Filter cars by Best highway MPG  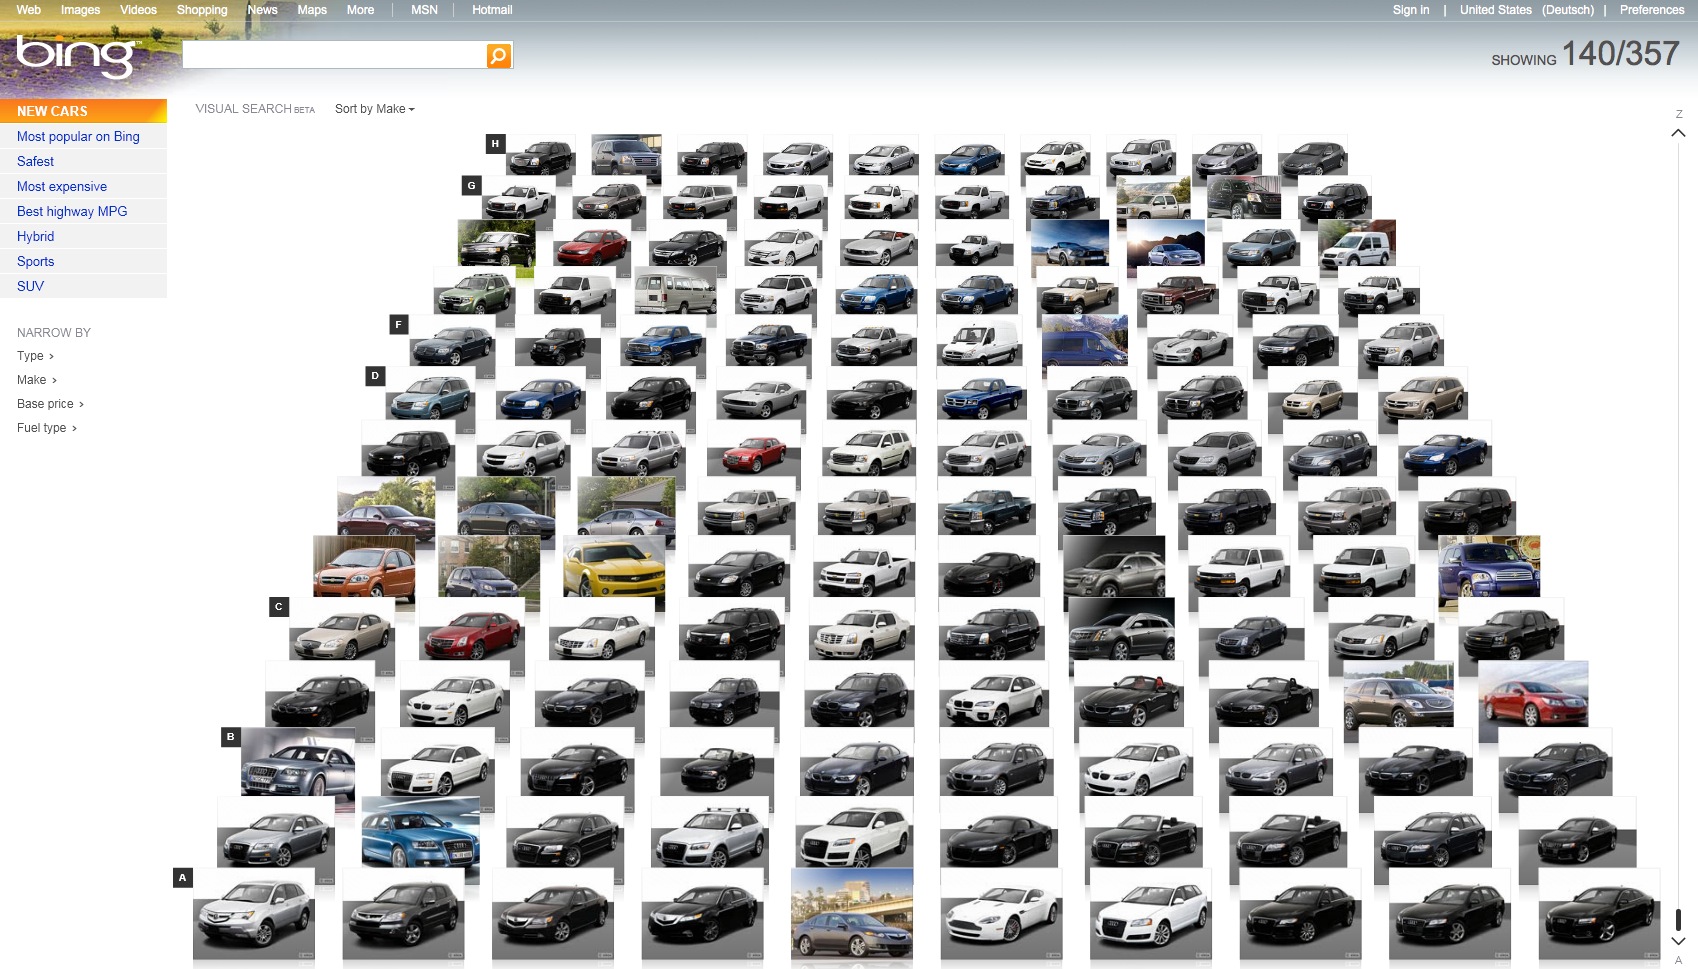(x=71, y=211)
